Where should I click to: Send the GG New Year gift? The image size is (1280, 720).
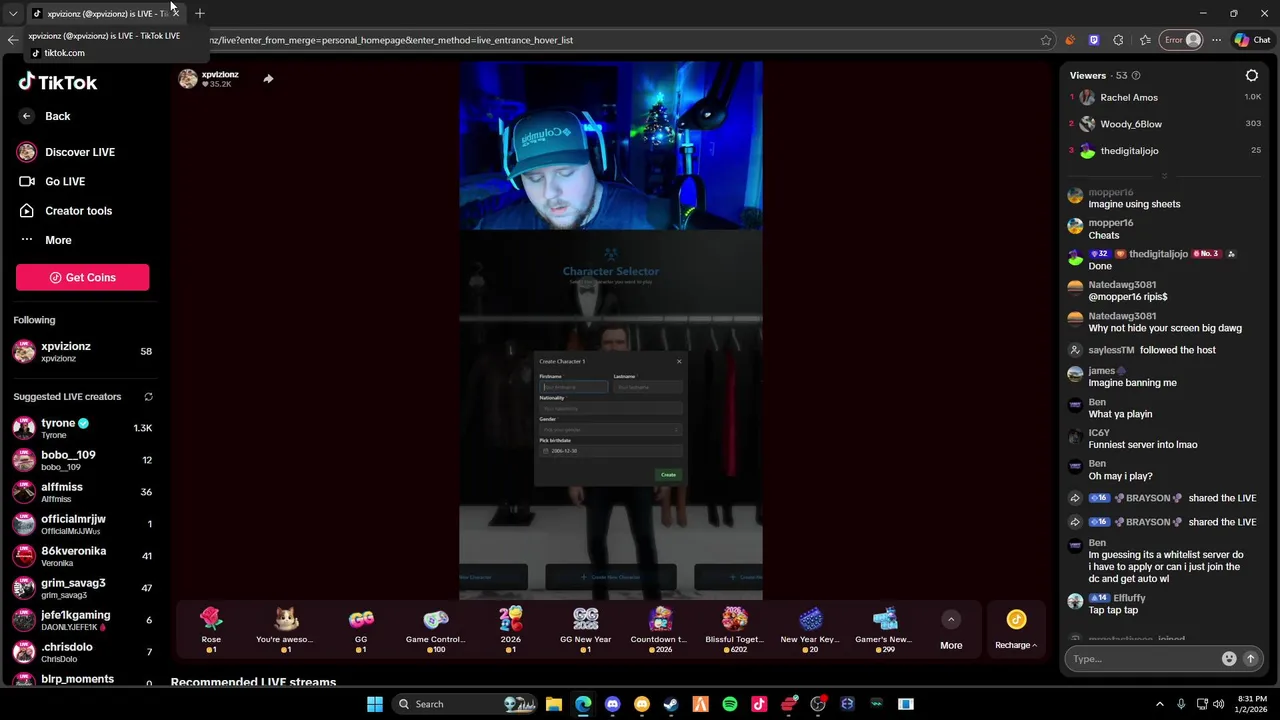(x=585, y=629)
